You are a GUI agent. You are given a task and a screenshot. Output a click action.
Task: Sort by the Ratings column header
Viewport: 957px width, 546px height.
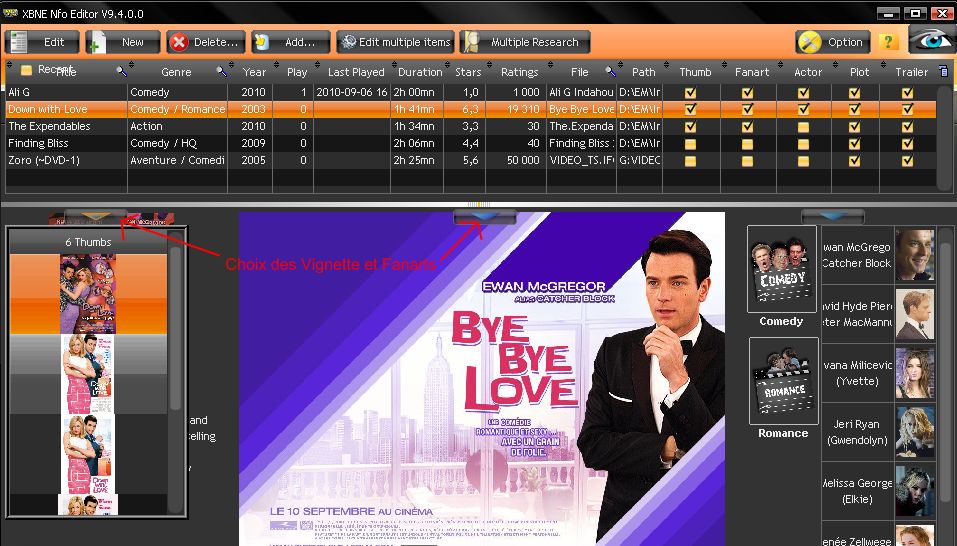click(519, 72)
